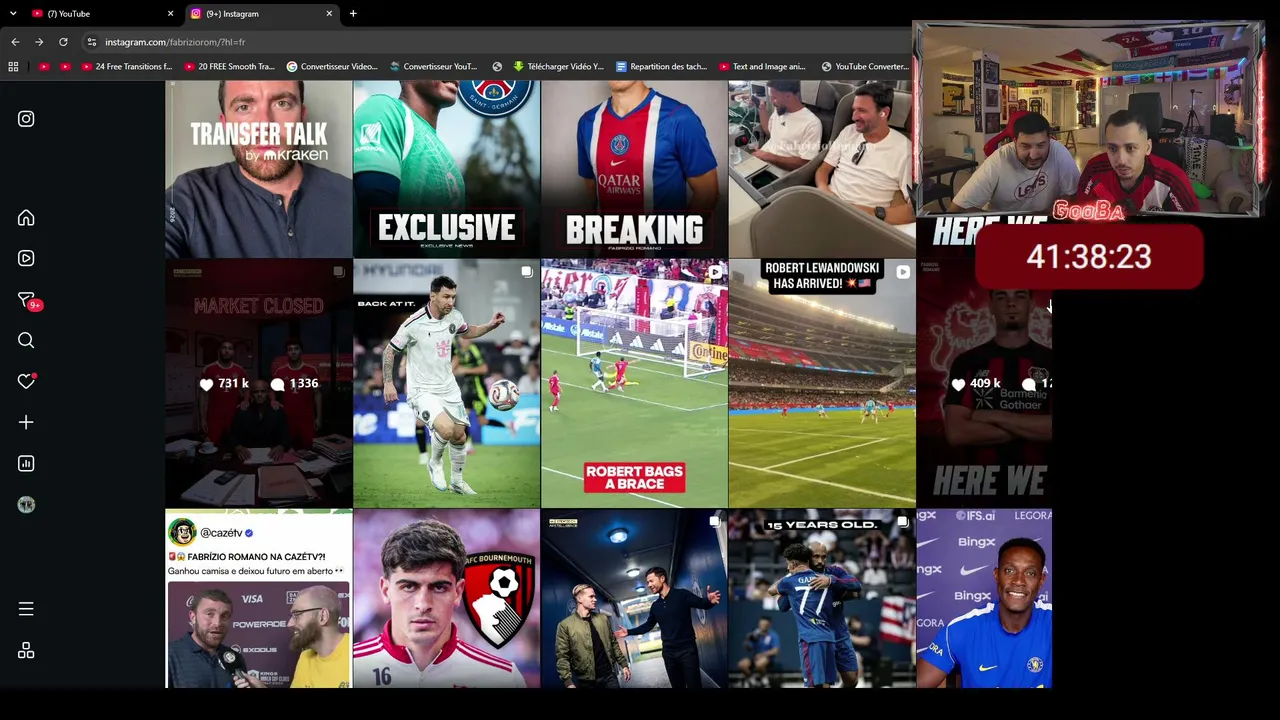This screenshot has width=1280, height=720.
Task: Open your profile avatar in the sidebar
Action: coord(26,505)
